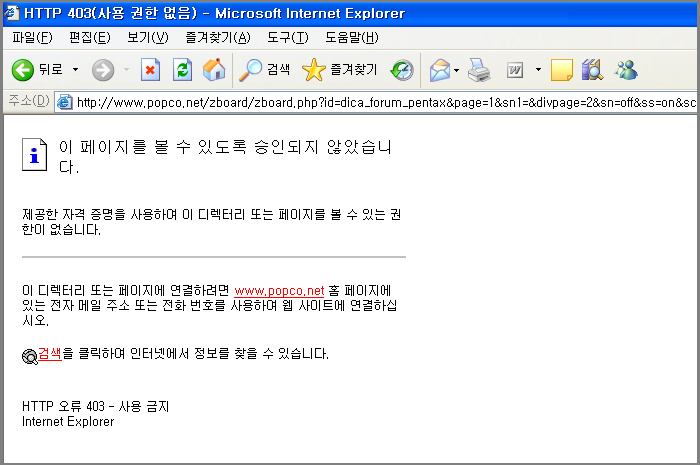Image resolution: width=700 pixels, height=465 pixels.
Task: Click the Stop loading icon
Action: click(150, 70)
